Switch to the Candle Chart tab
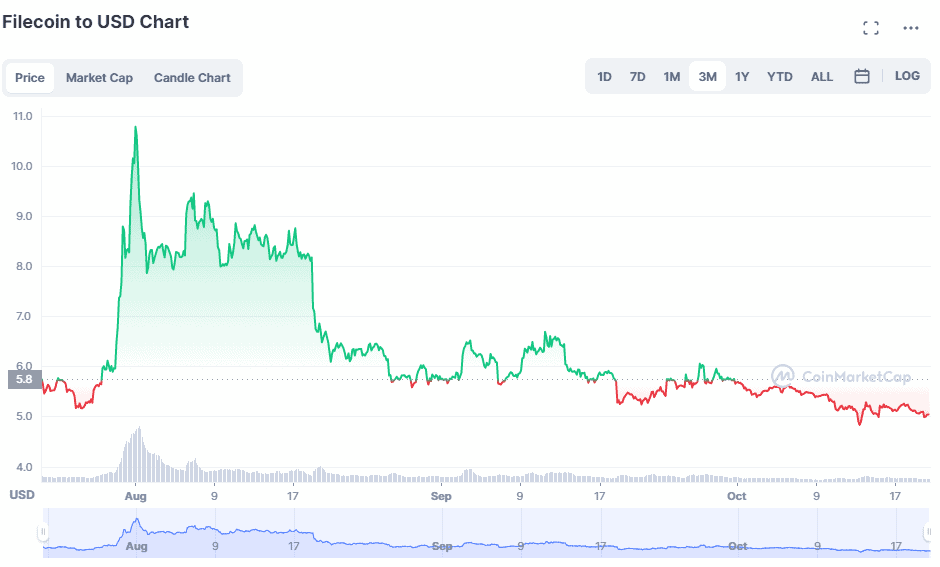The width and height of the screenshot is (940, 567). click(192, 78)
